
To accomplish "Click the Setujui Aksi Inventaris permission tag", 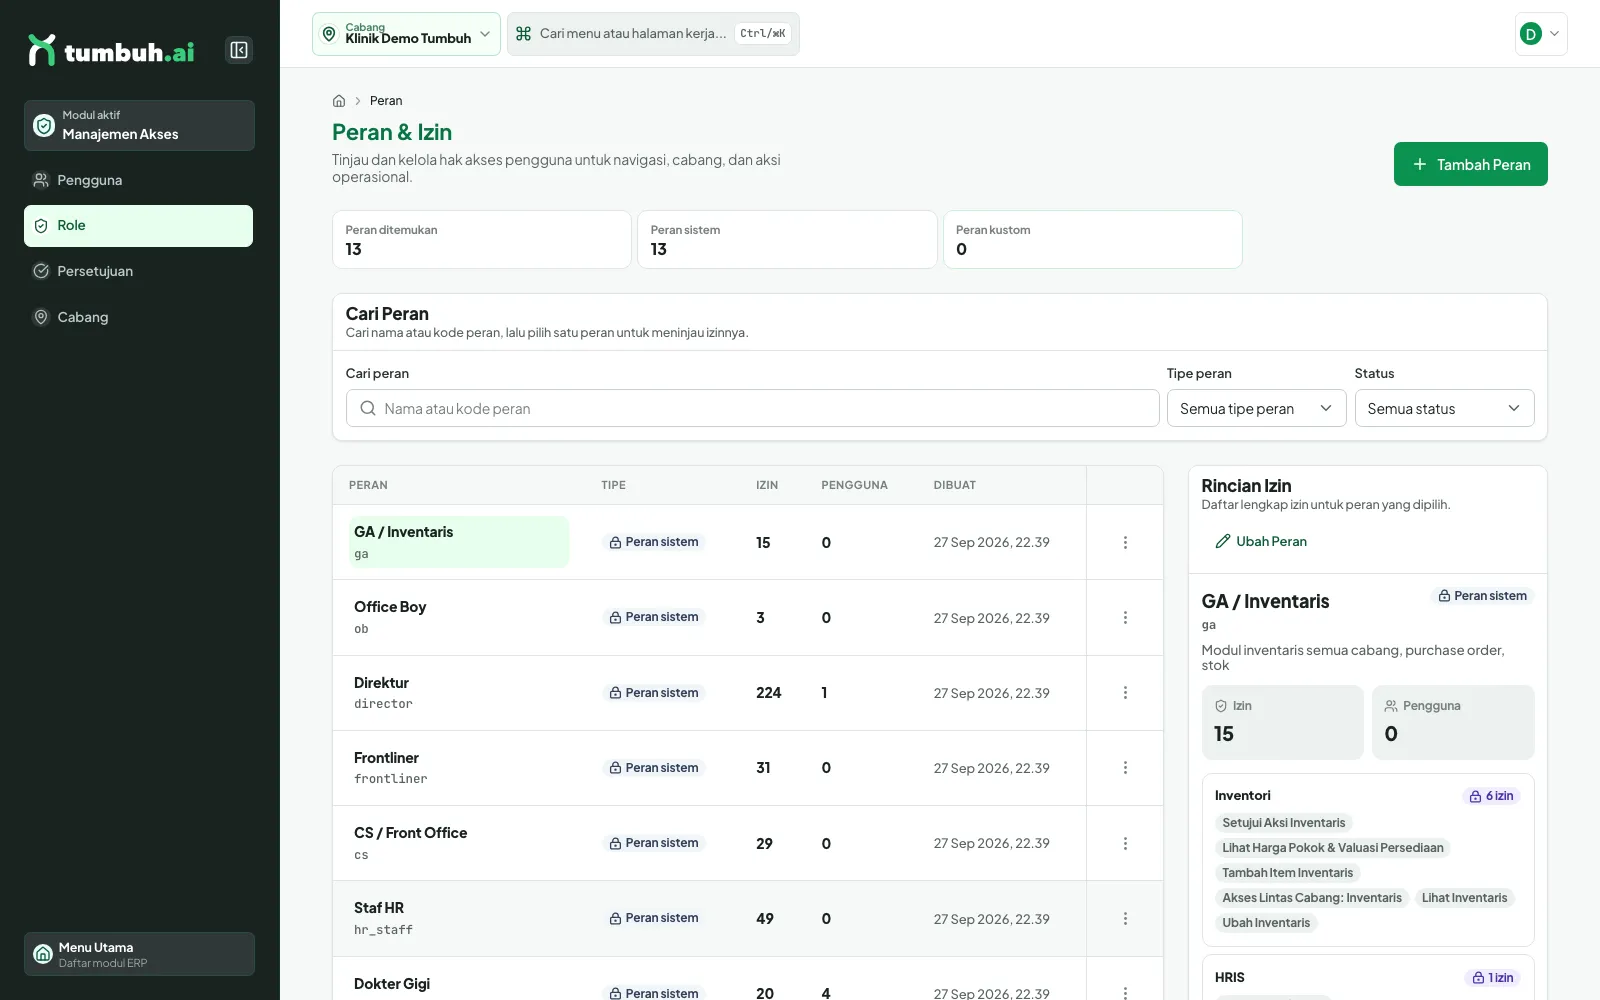I will pyautogui.click(x=1283, y=823).
